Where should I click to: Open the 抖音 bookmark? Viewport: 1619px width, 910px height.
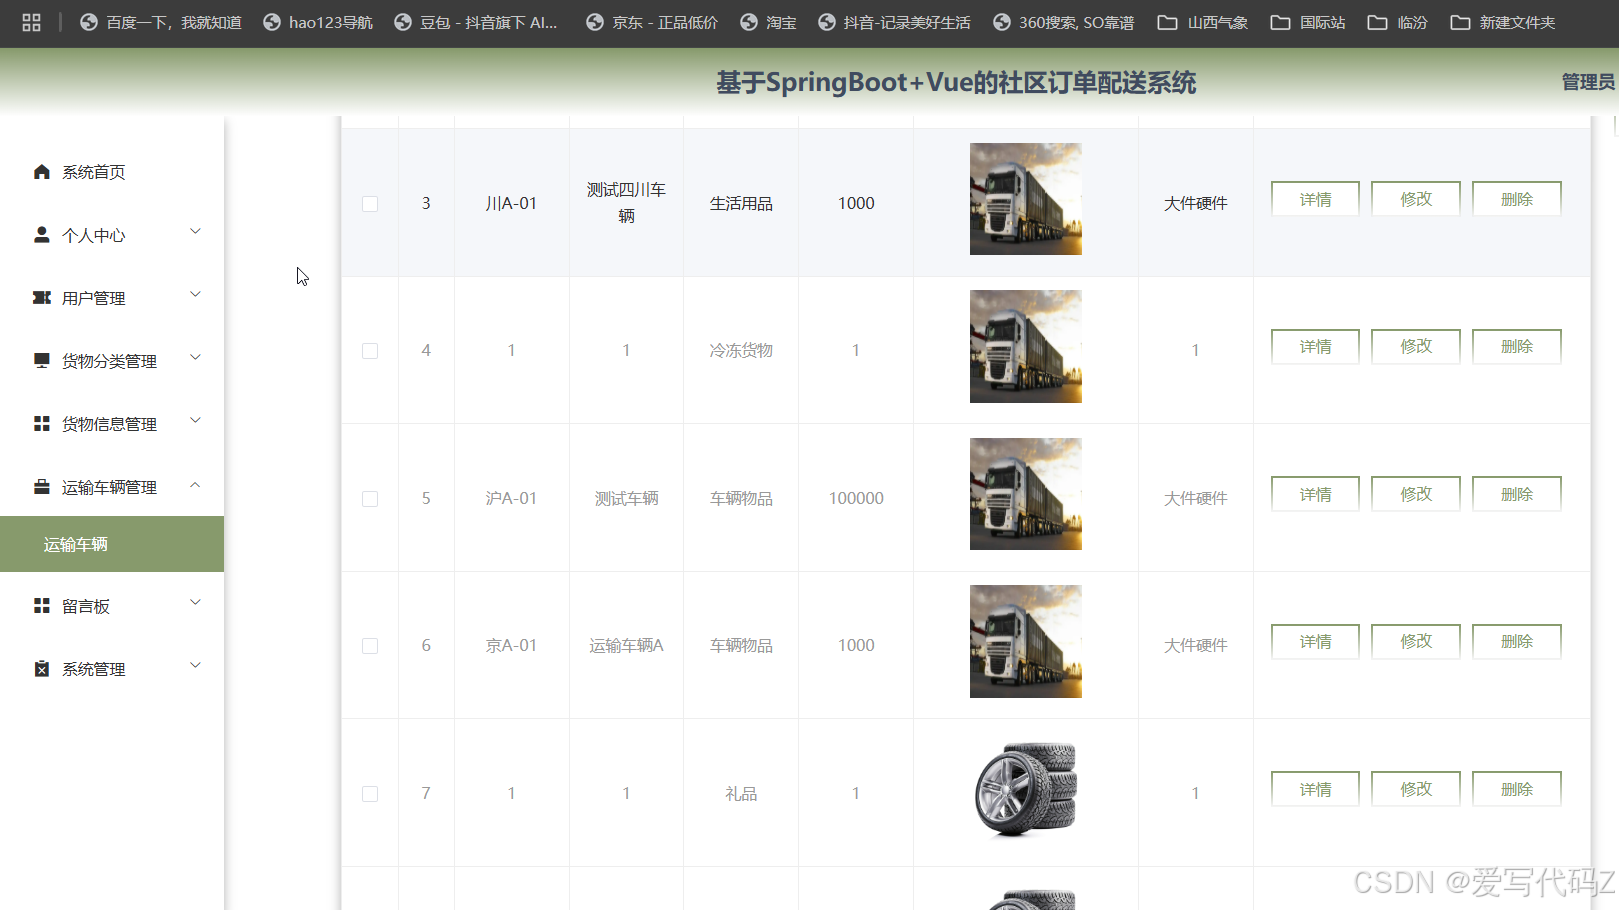pos(894,22)
